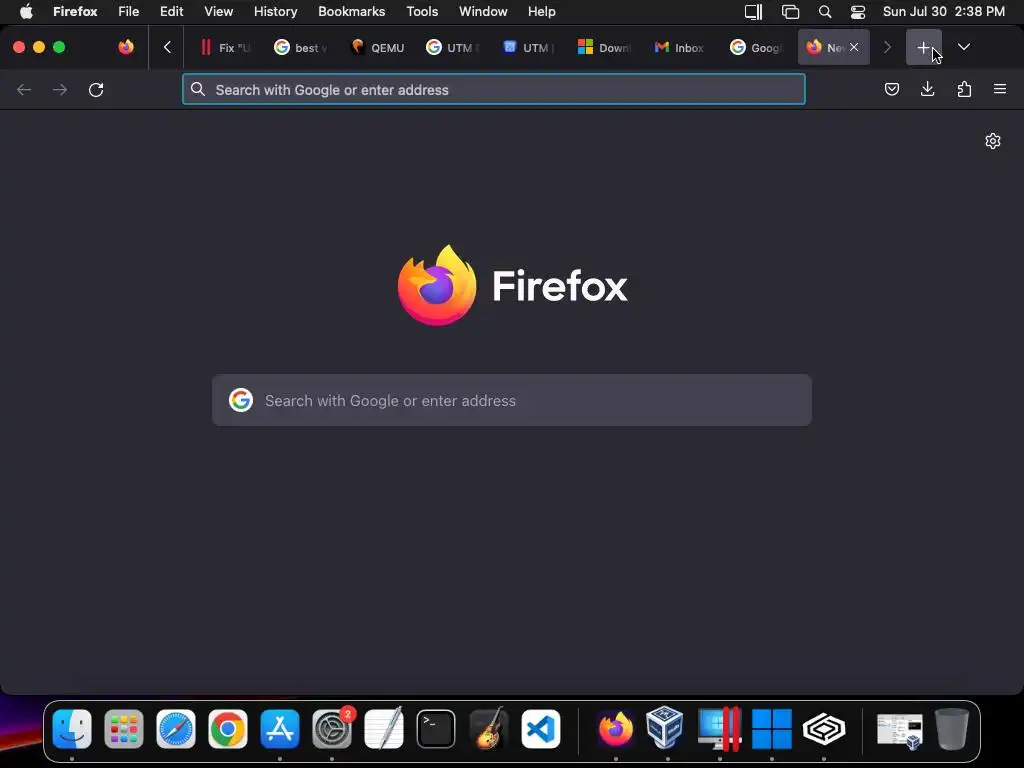1024x768 pixels.
Task: Open a new tab with the plus button
Action: coord(923,47)
